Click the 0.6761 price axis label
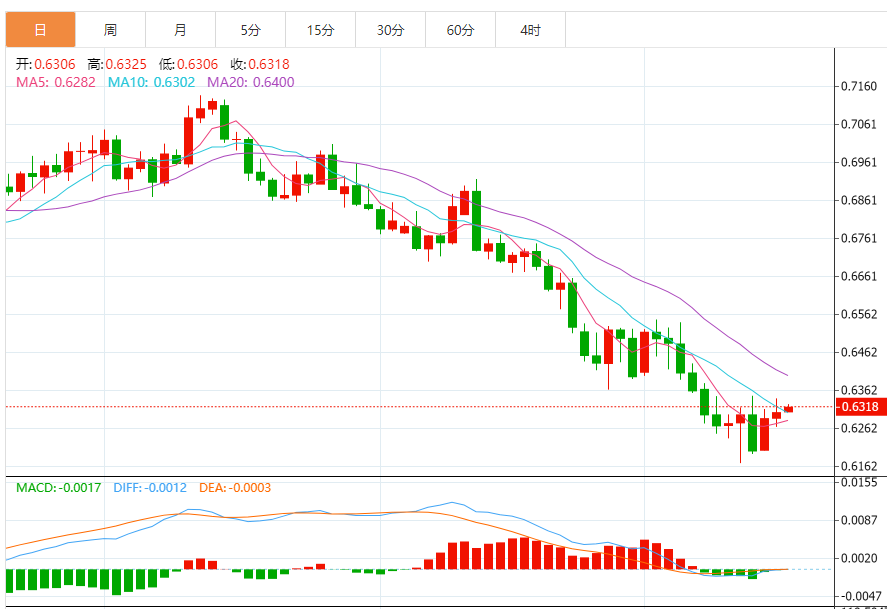 coord(859,238)
